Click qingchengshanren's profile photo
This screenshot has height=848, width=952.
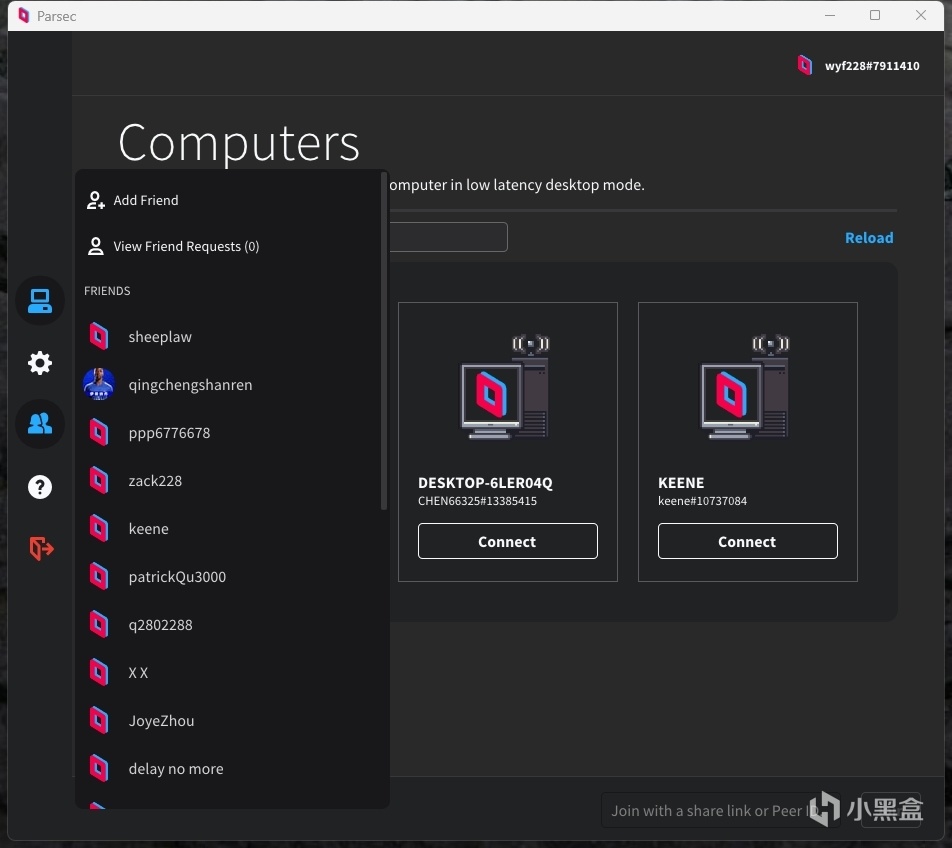click(99, 384)
